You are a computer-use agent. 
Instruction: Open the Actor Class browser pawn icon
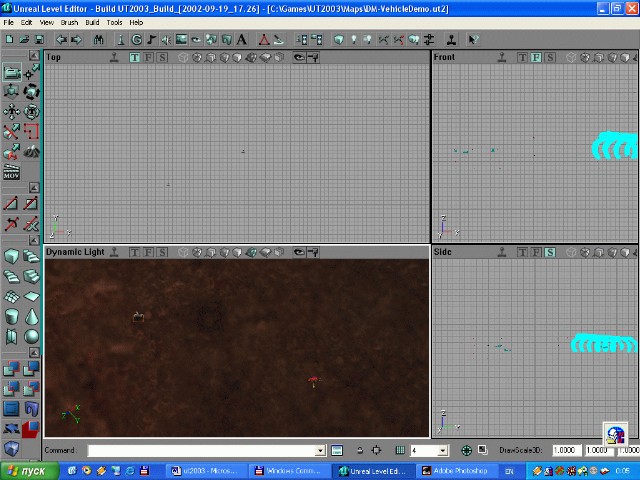coord(121,40)
